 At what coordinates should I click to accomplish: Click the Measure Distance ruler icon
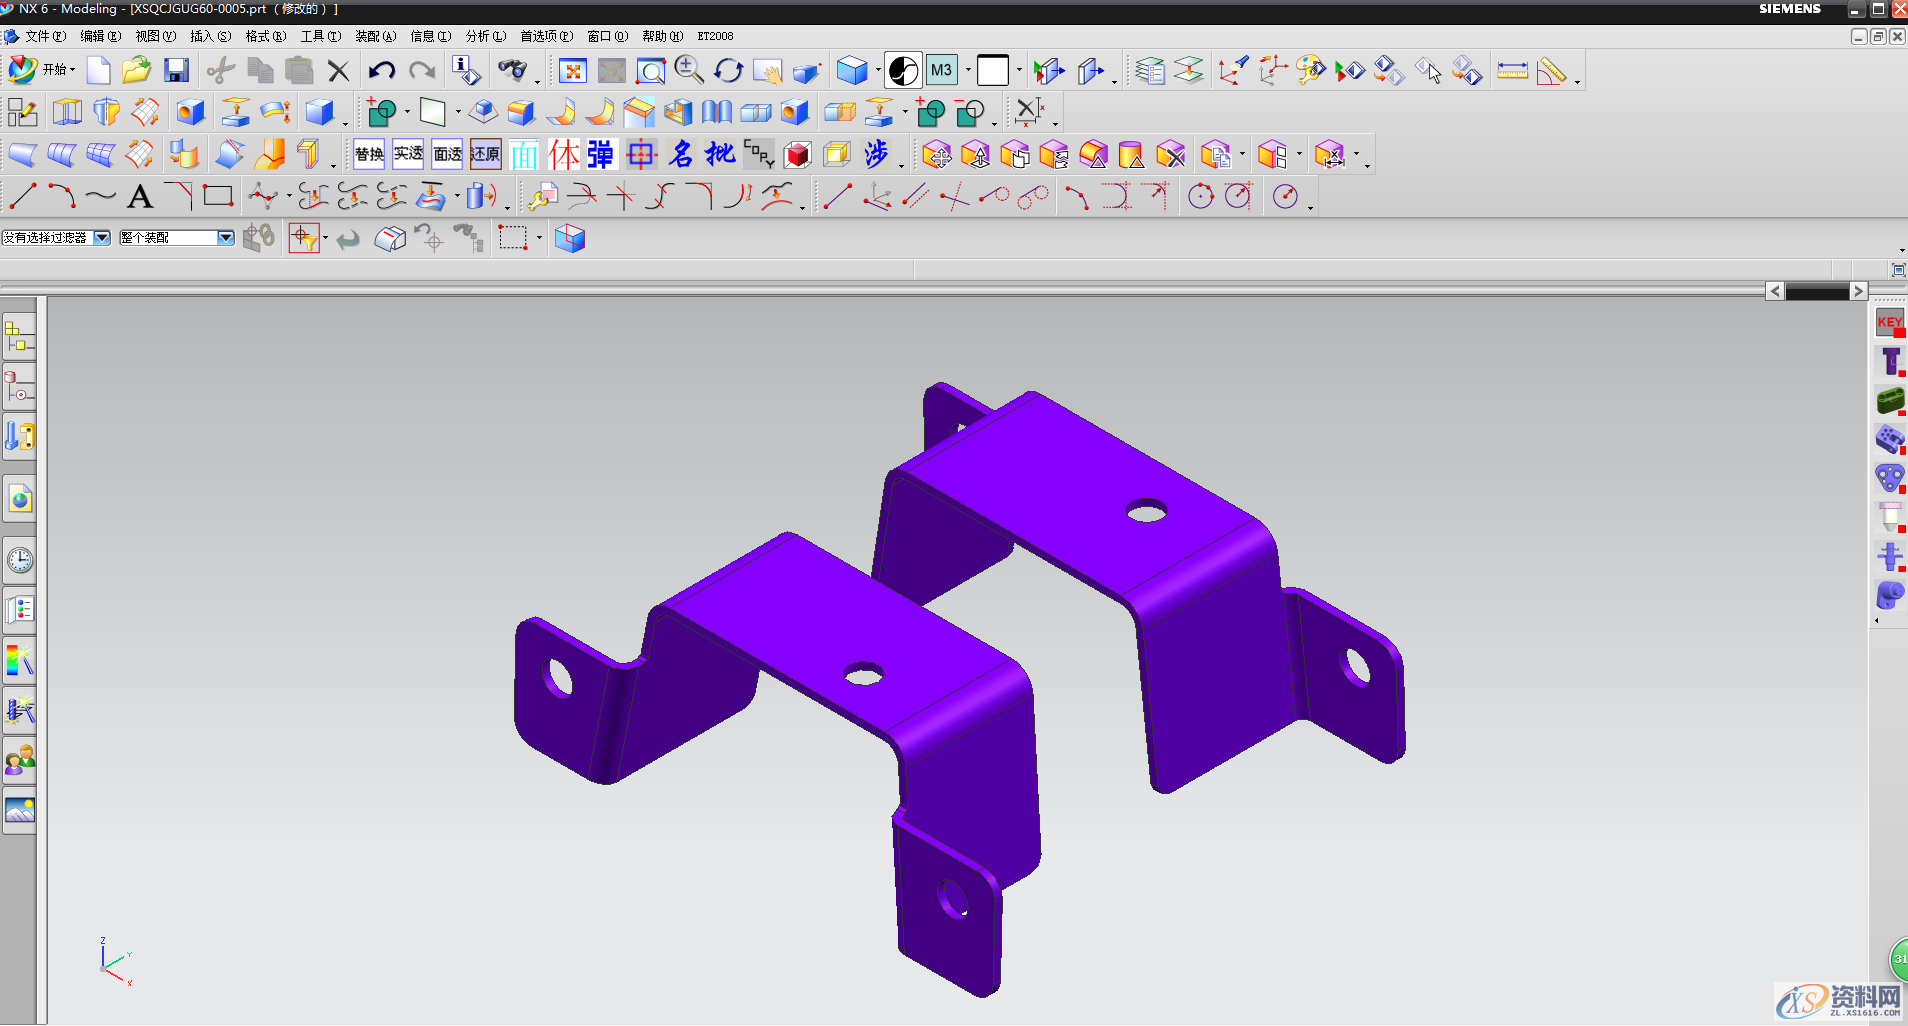coord(1512,71)
